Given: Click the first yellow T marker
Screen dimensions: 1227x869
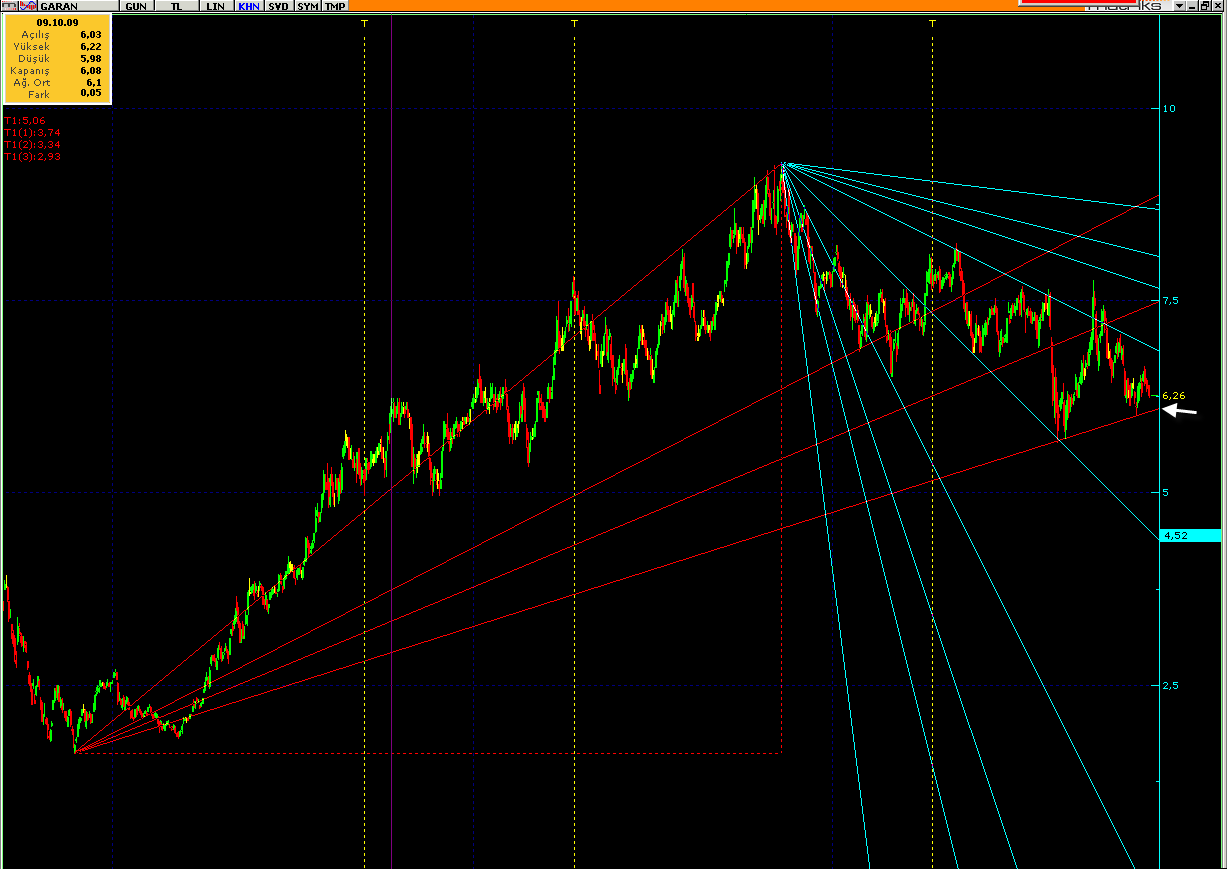Looking at the screenshot, I should click(x=364, y=22).
